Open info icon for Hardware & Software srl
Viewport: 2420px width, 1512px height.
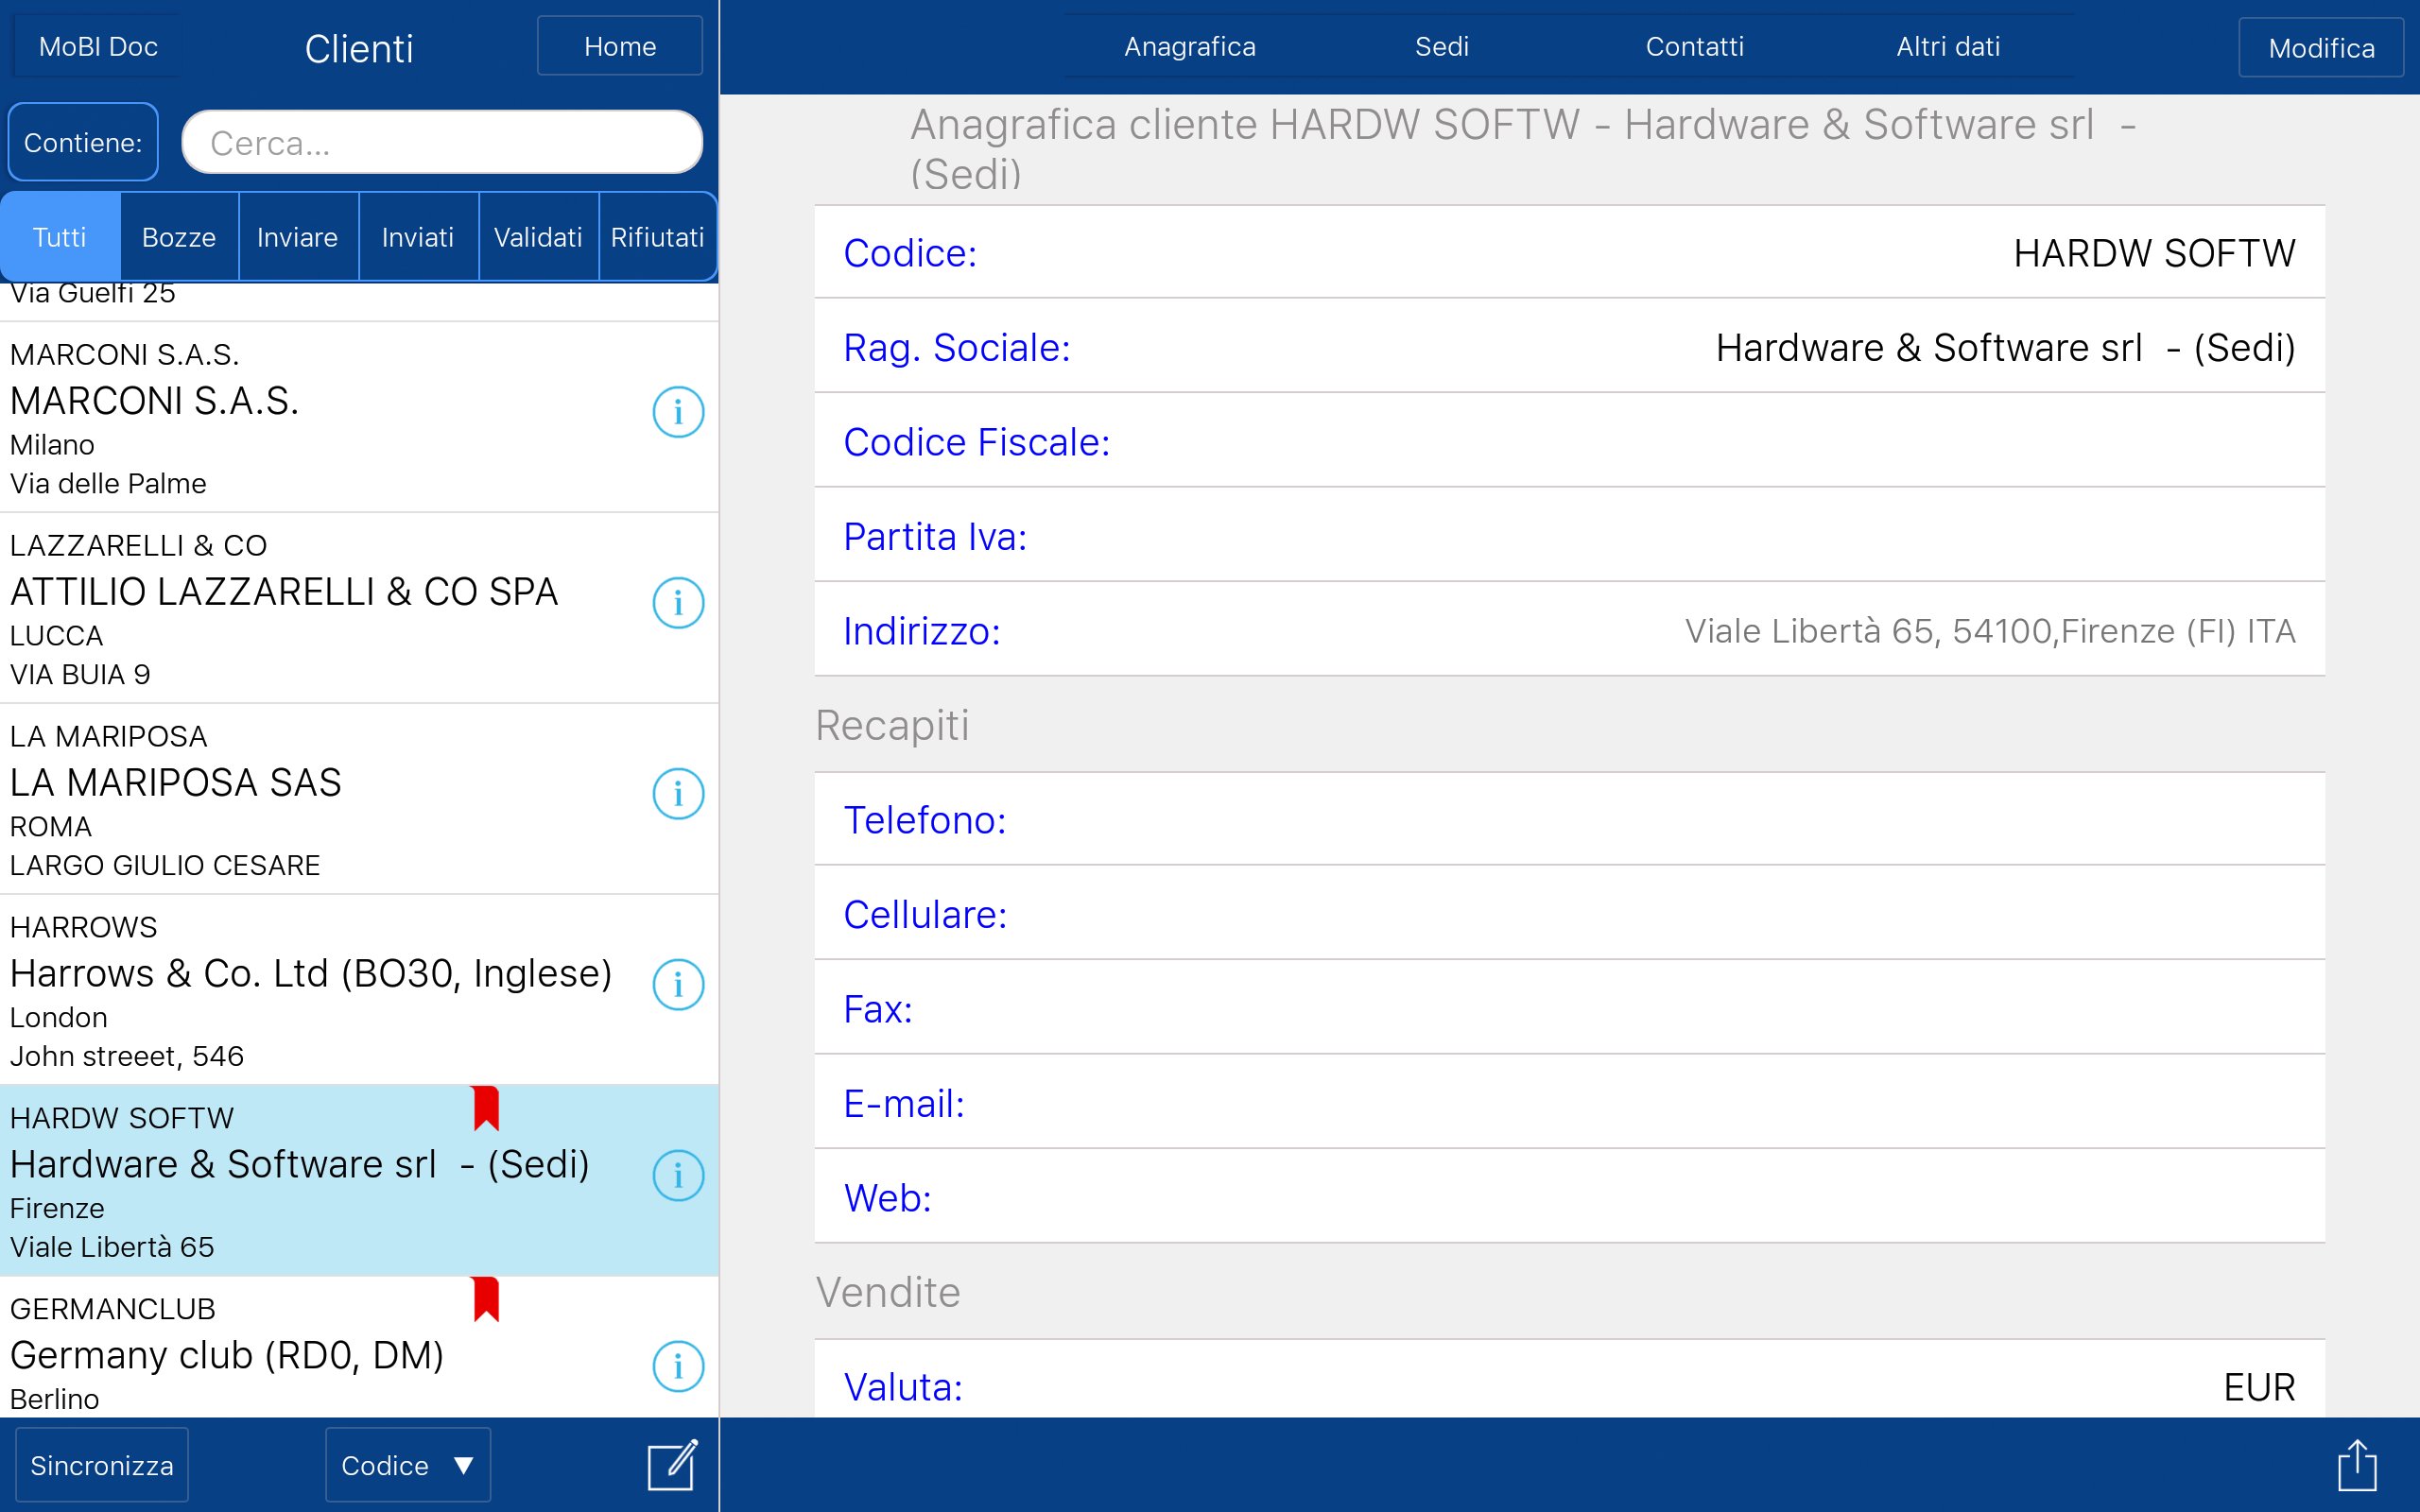(x=678, y=1176)
